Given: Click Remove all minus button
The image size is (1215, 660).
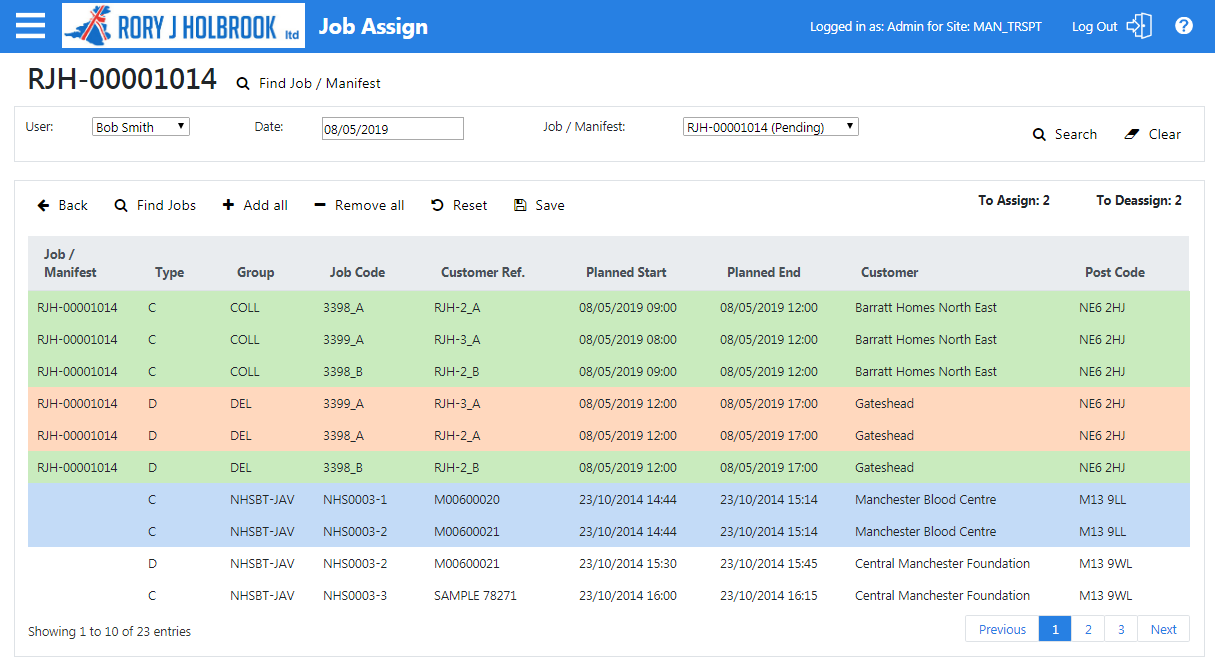Looking at the screenshot, I should pyautogui.click(x=359, y=205).
